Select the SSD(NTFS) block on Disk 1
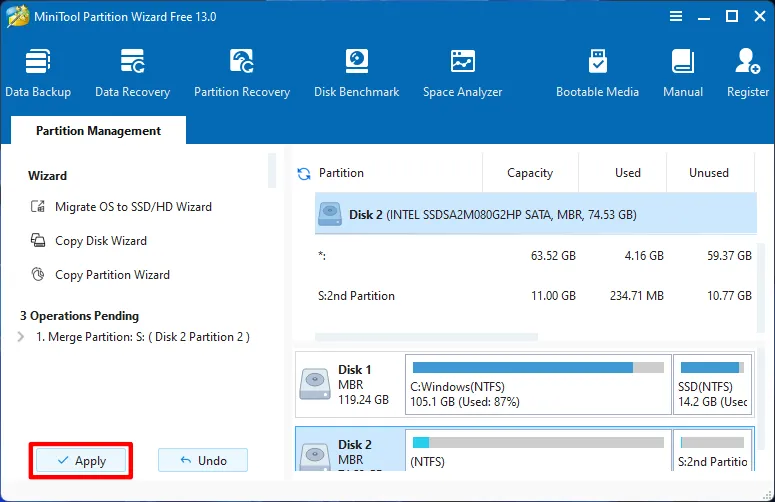775x502 pixels. [x=713, y=384]
